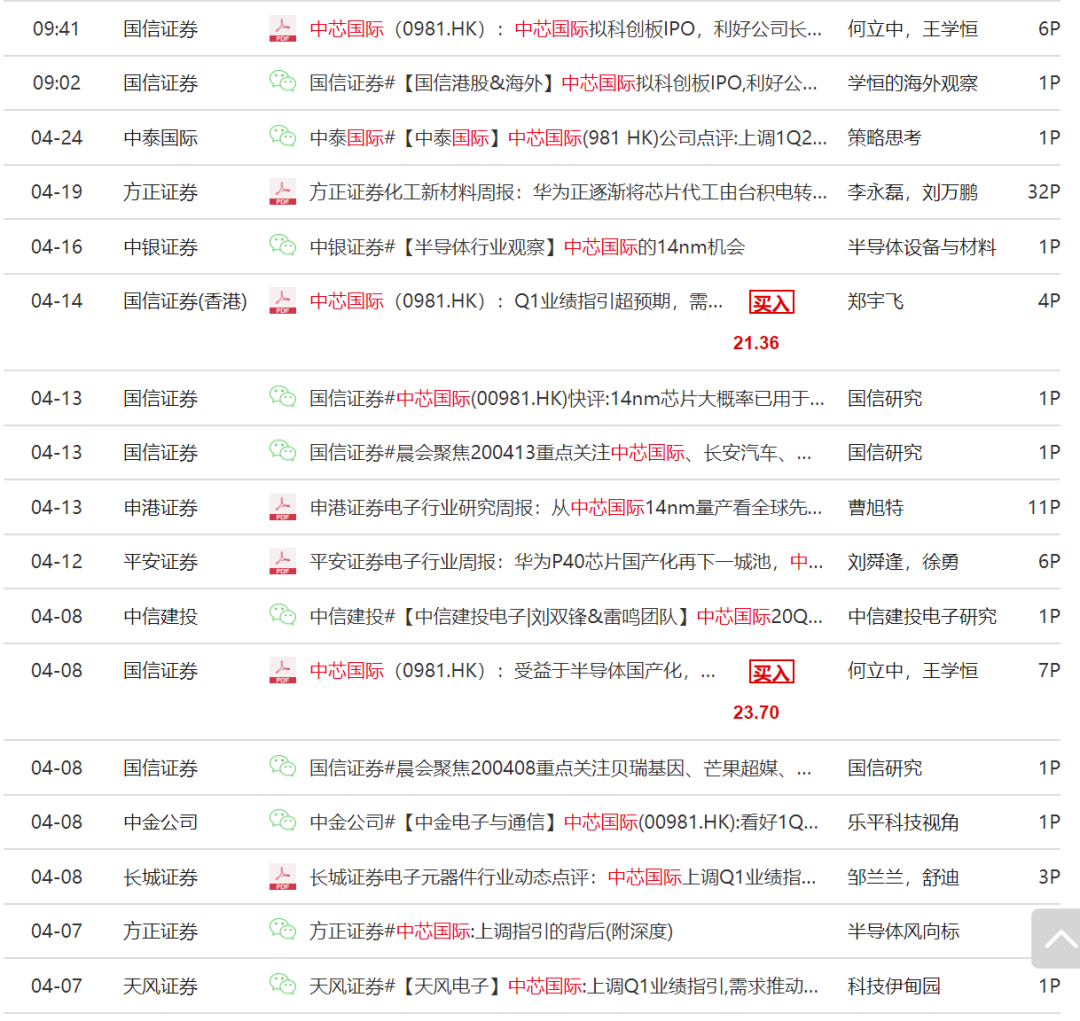
Task: Click author 郑宇飞
Action: click(x=875, y=301)
